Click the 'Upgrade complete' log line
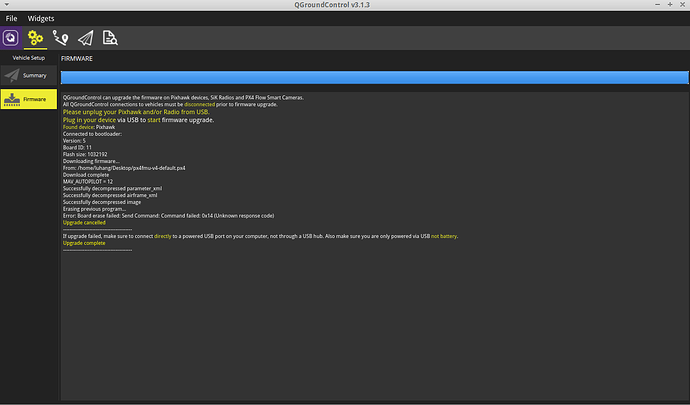The height and width of the screenshot is (405, 690). 84,243
